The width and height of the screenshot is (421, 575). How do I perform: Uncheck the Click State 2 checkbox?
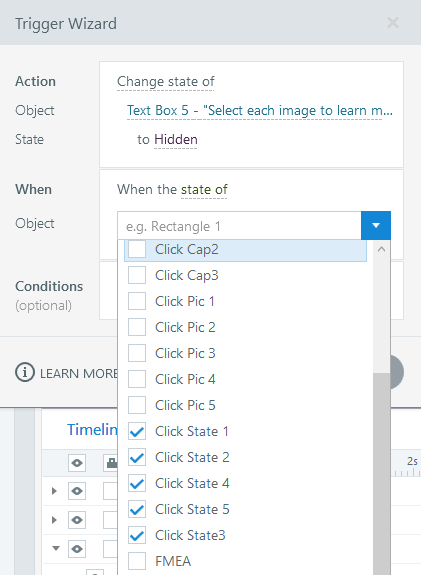pos(137,457)
